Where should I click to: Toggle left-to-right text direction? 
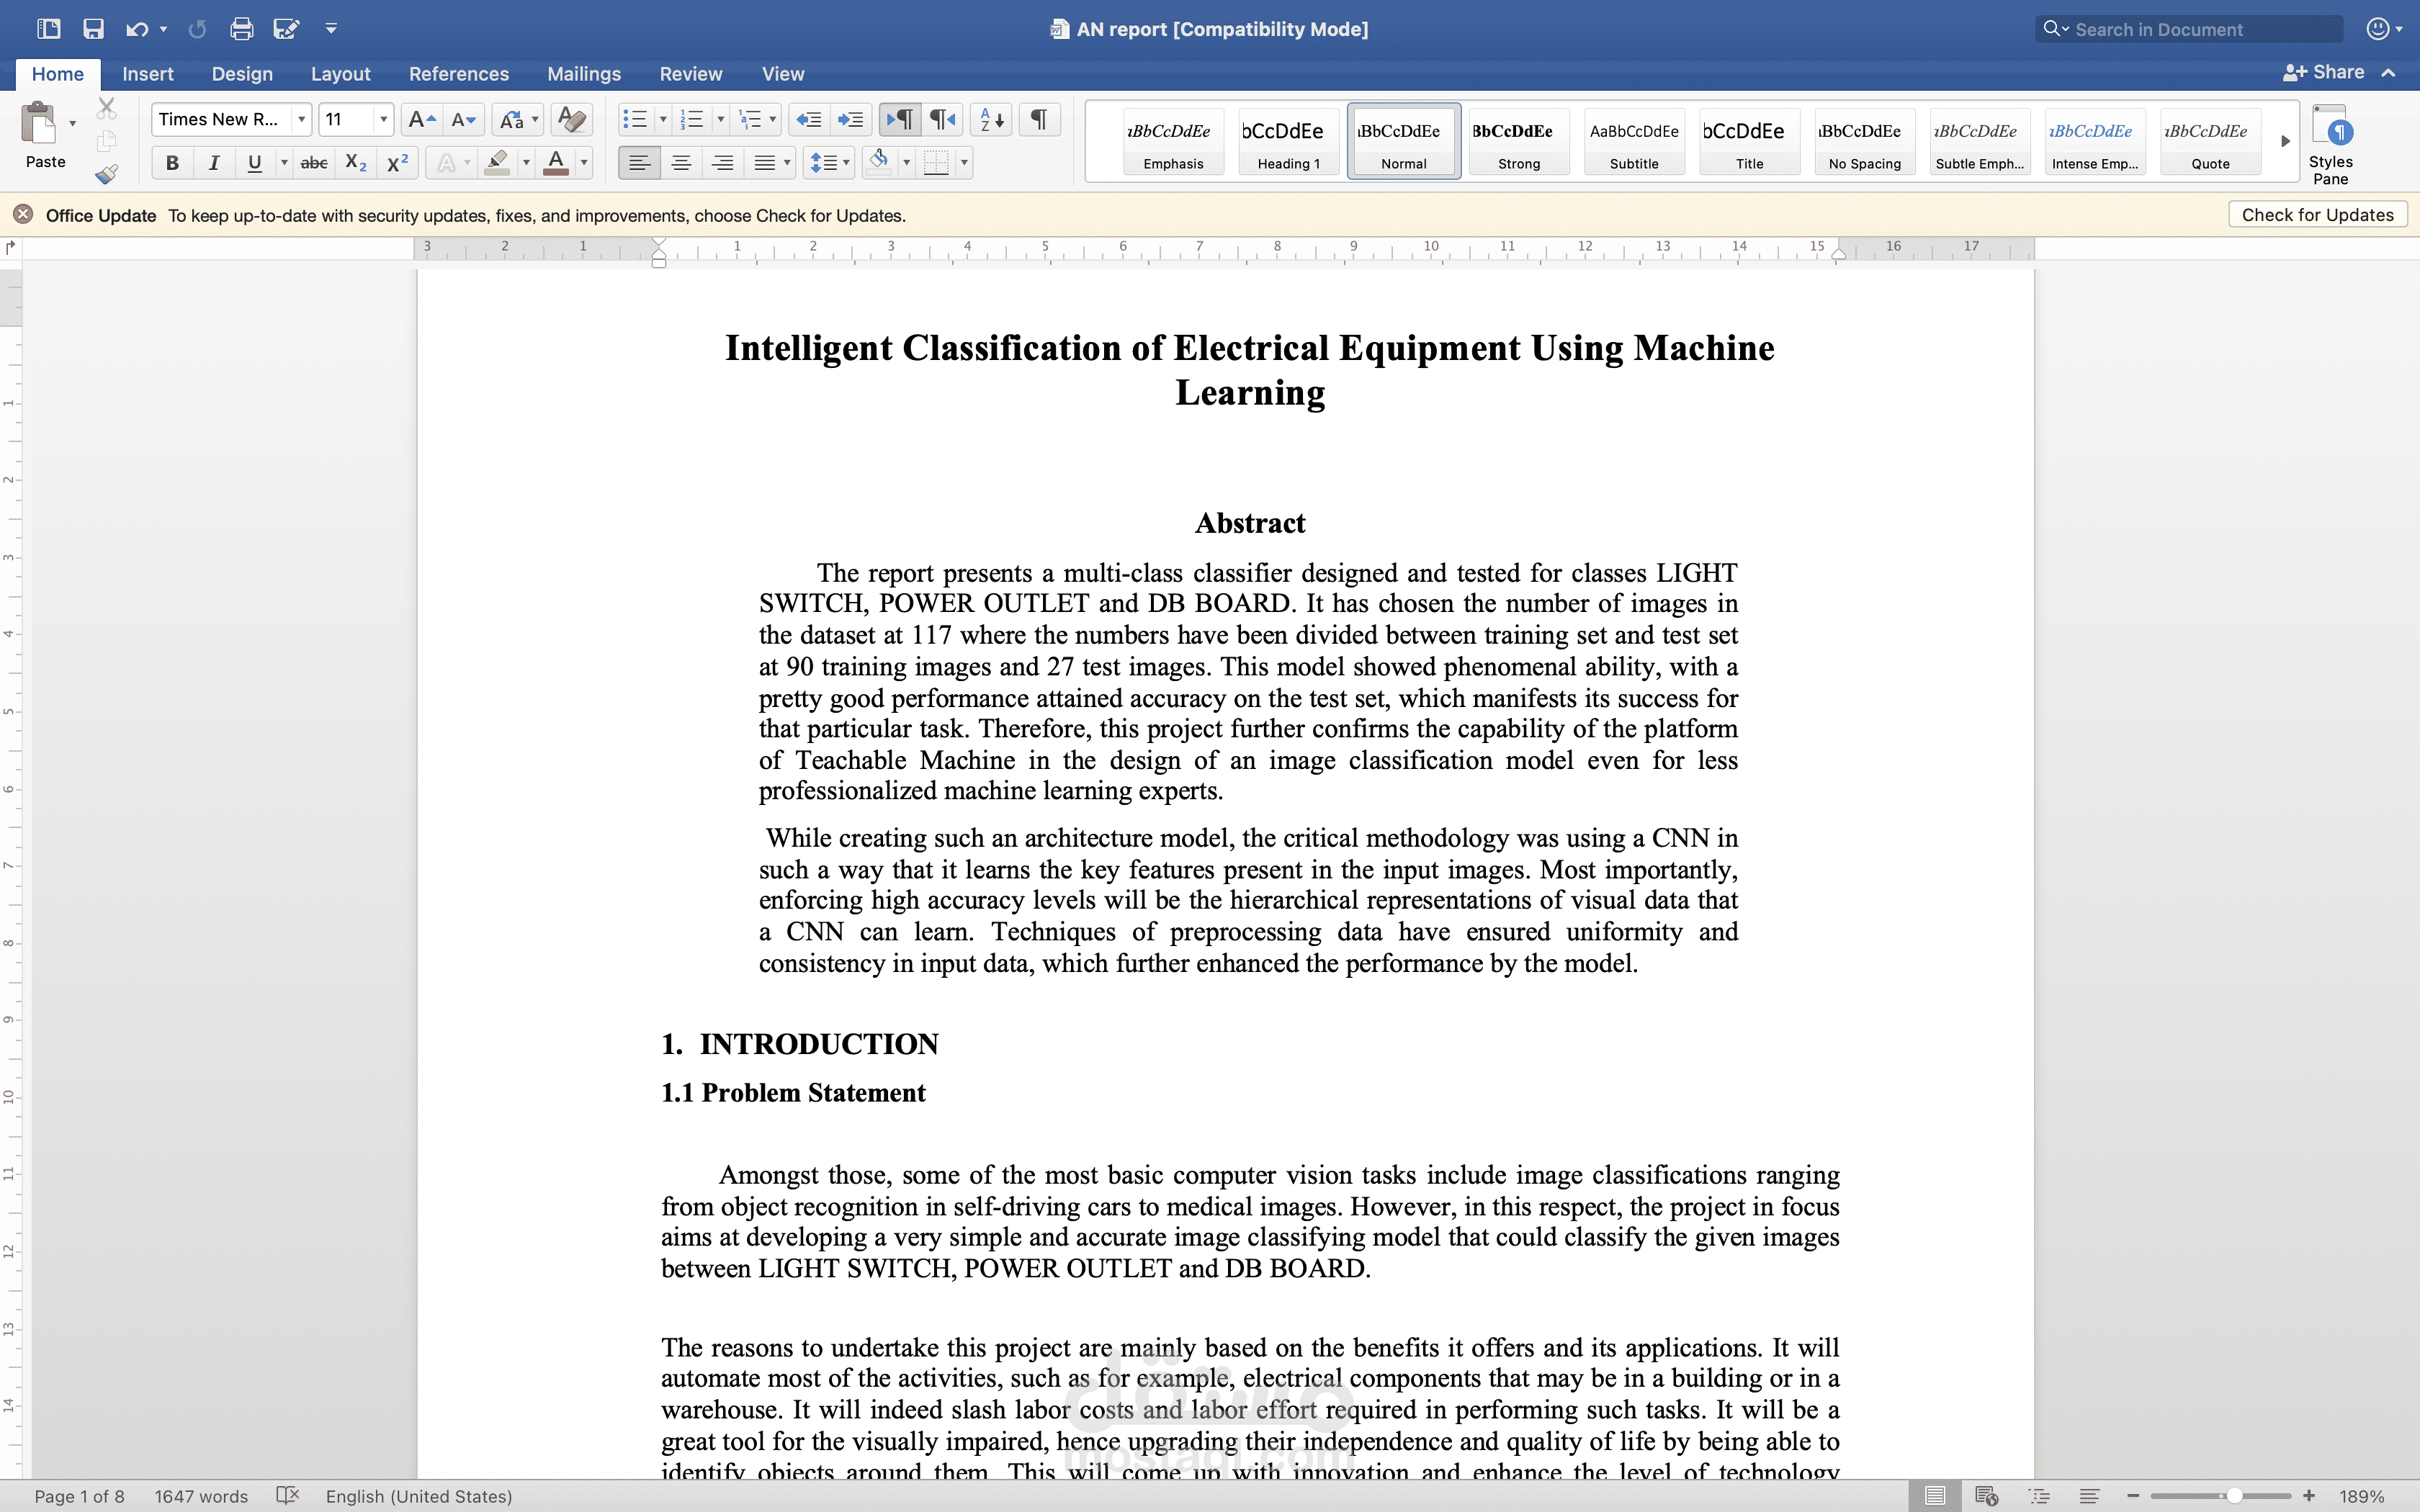[x=900, y=120]
